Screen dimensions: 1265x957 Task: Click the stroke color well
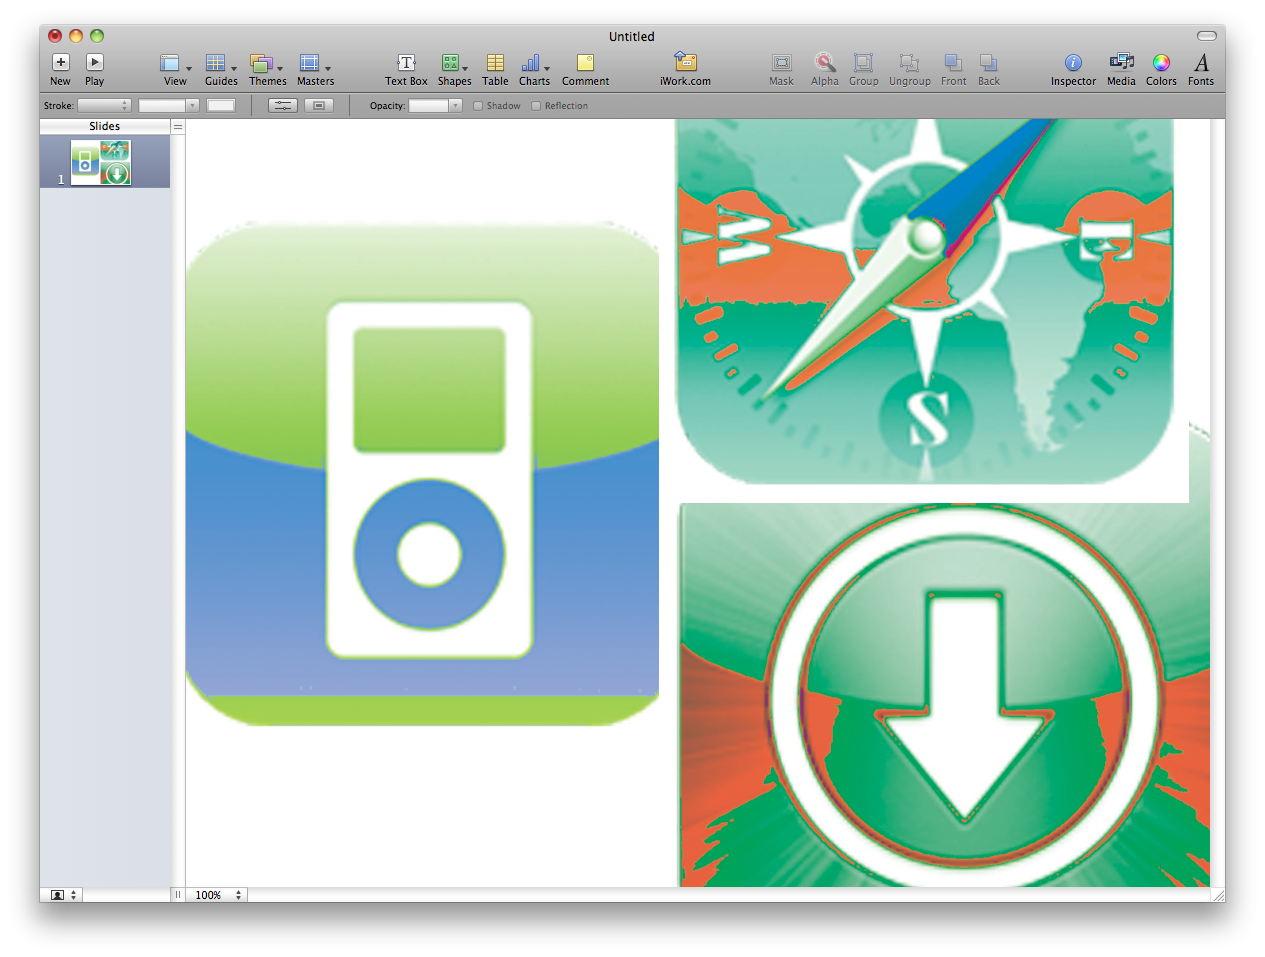tap(221, 105)
